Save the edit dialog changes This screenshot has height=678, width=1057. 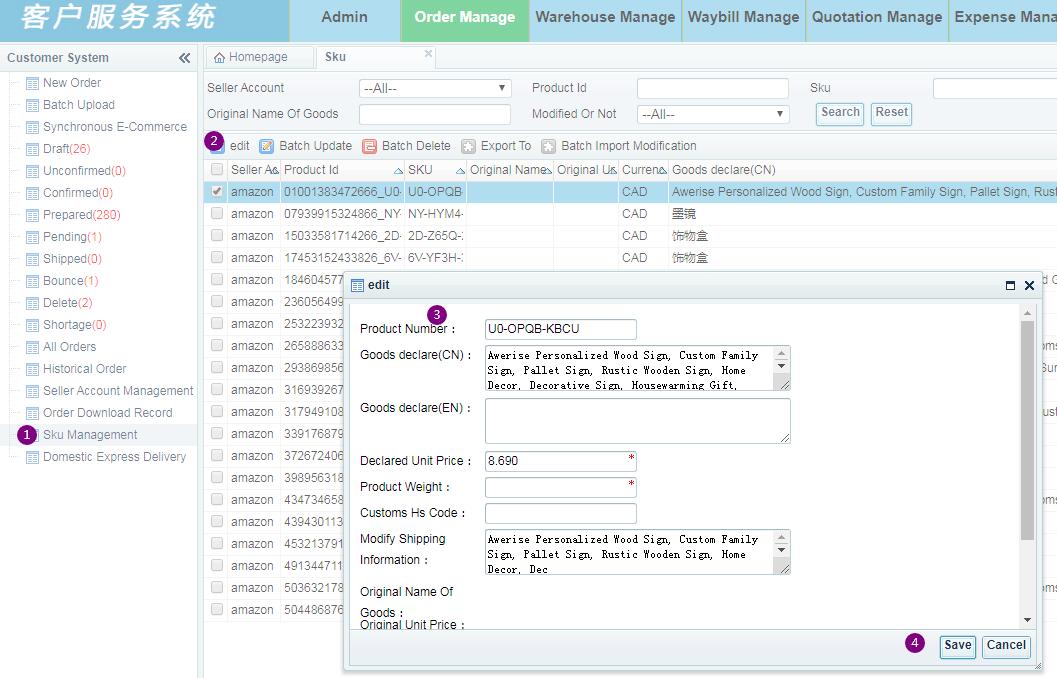957,646
